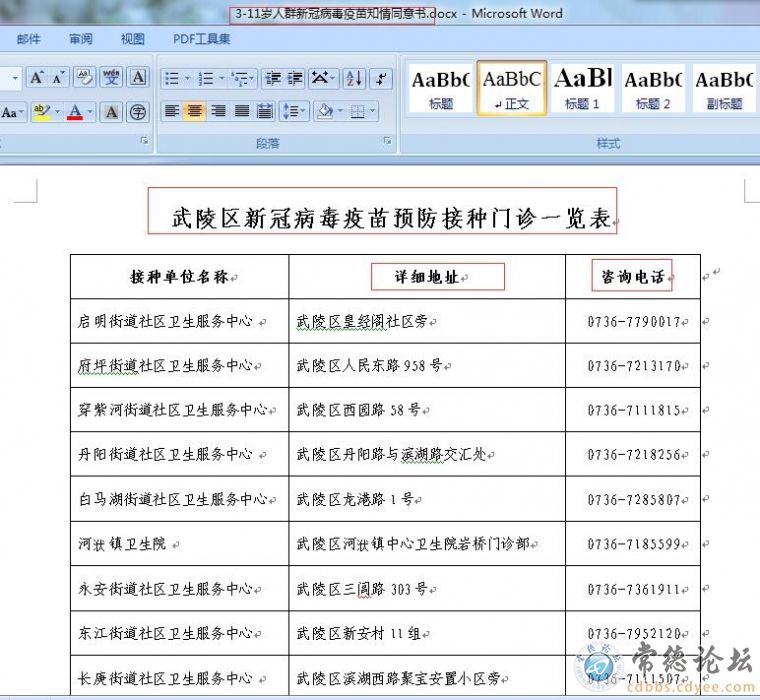Apply numbered list formatting
This screenshot has height=700, width=760.
206,78
